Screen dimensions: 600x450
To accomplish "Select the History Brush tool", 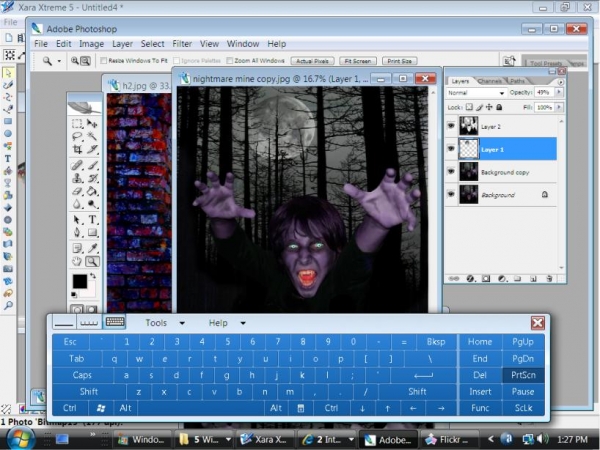I will tap(92, 178).
